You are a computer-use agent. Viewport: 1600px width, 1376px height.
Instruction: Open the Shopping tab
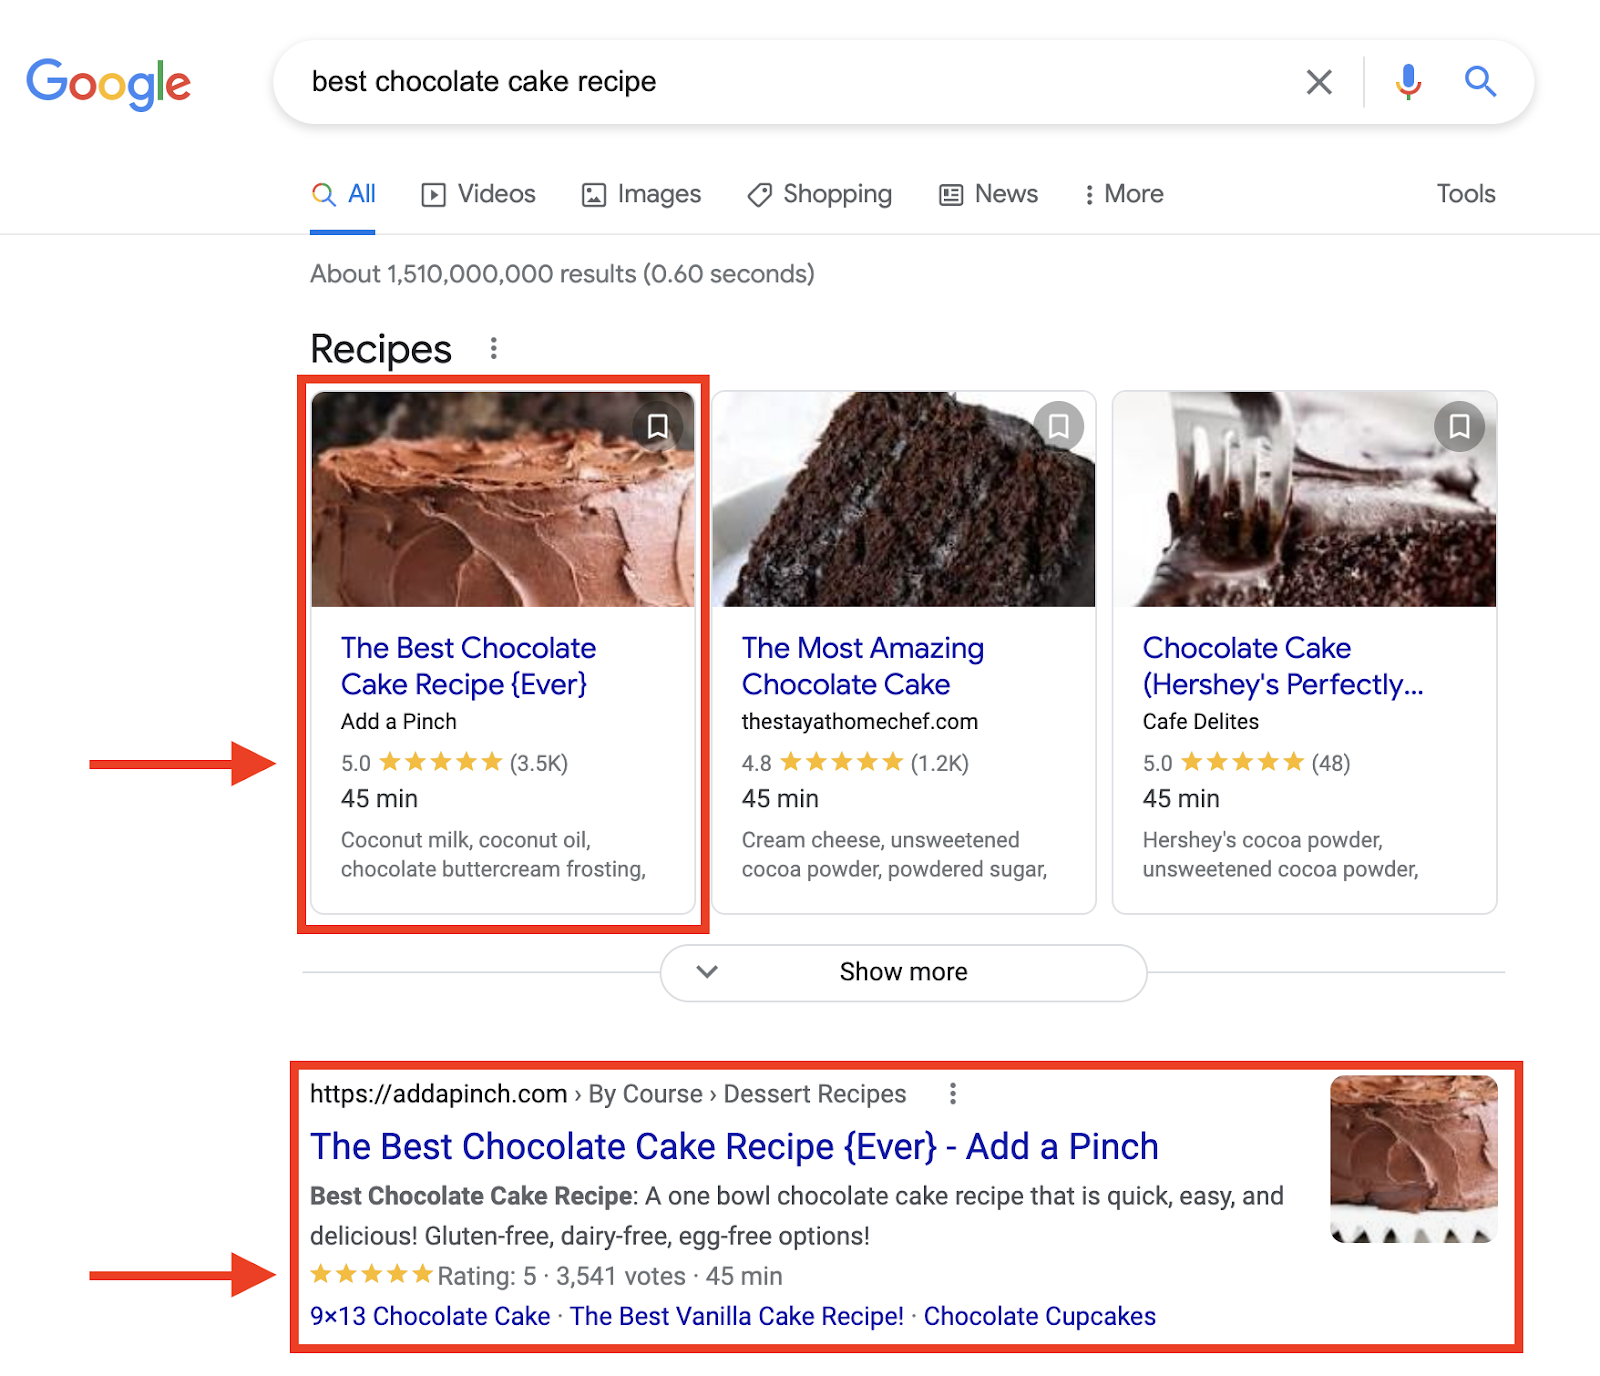coord(819,194)
